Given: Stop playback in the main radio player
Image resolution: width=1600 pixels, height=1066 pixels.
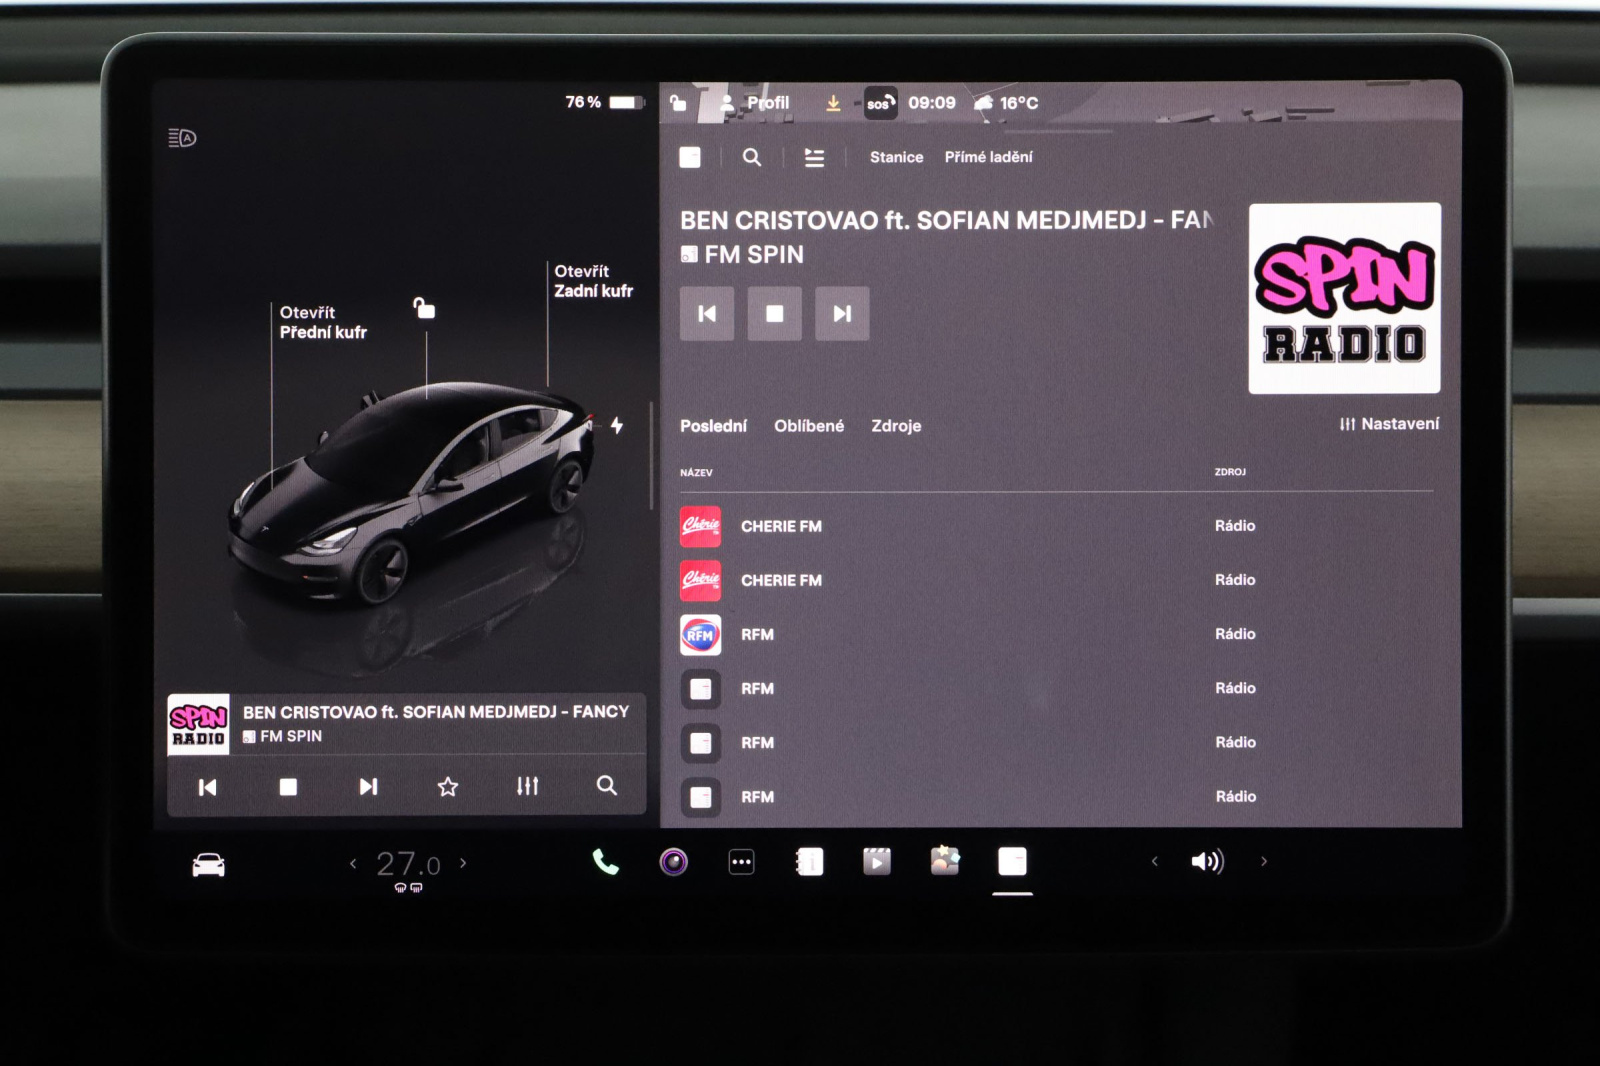Looking at the screenshot, I should (774, 314).
